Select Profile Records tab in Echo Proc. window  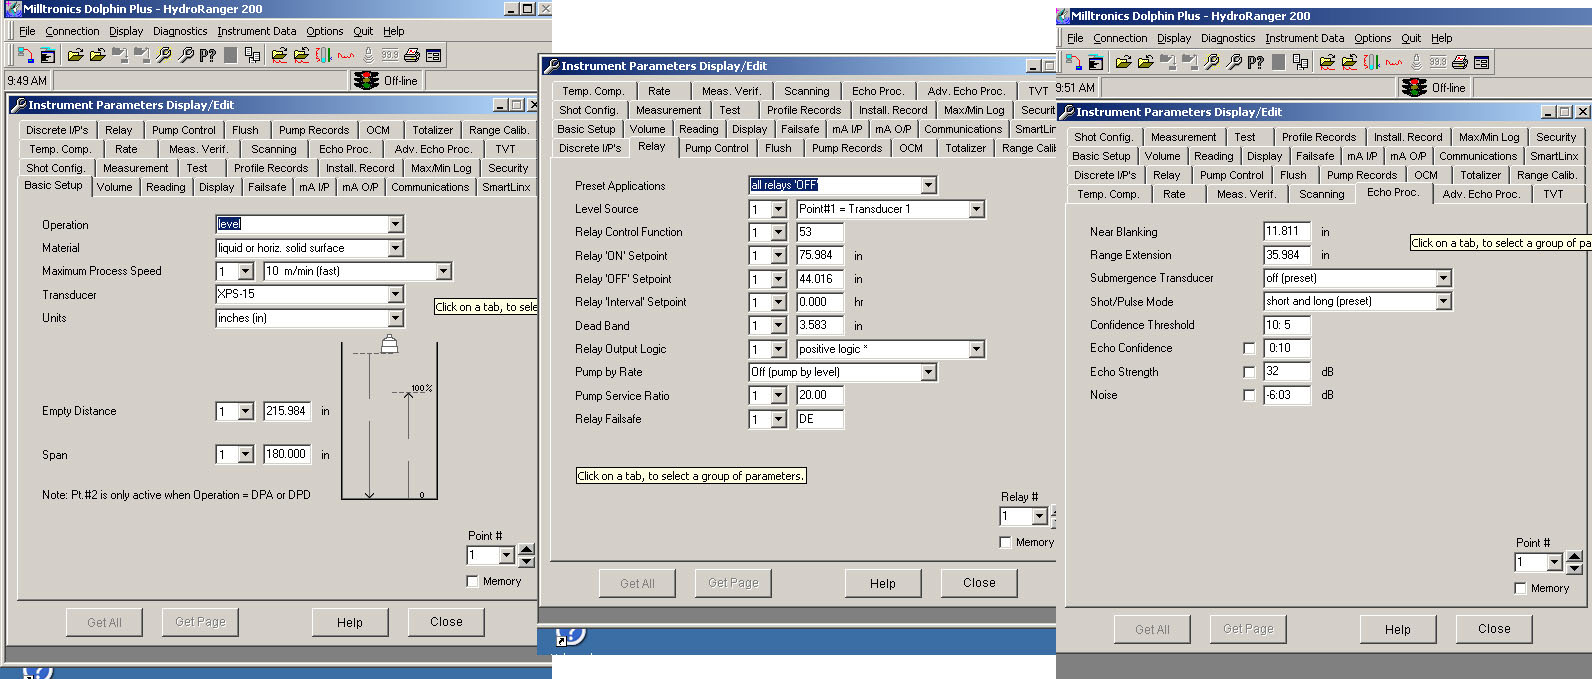pyautogui.click(x=1319, y=137)
